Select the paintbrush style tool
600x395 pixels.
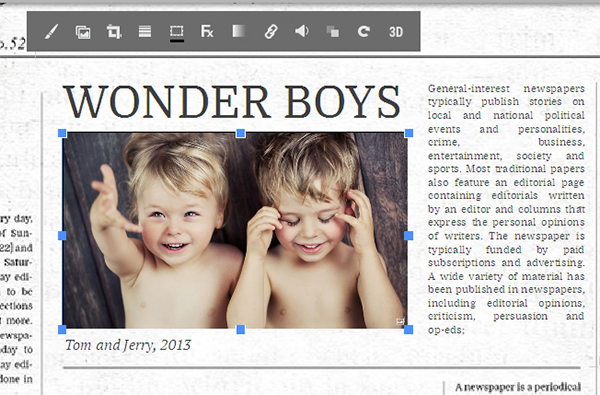pyautogui.click(x=51, y=31)
